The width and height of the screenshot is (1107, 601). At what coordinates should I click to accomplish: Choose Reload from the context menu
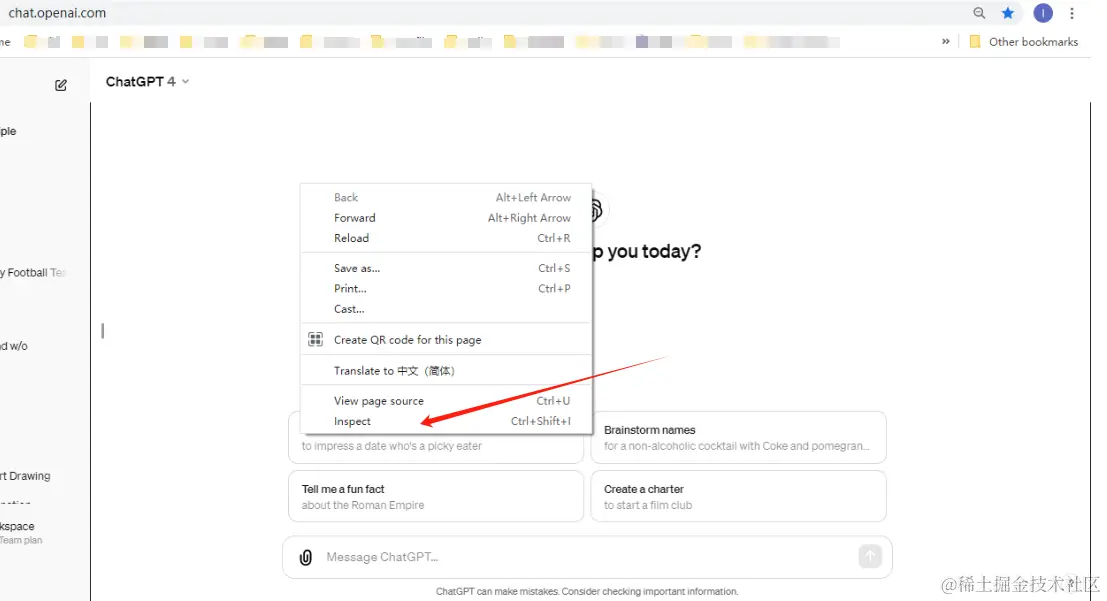tap(446, 239)
